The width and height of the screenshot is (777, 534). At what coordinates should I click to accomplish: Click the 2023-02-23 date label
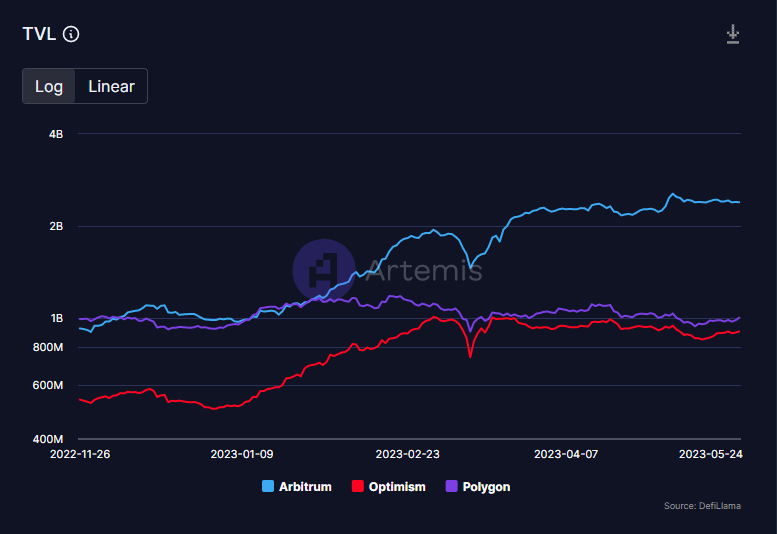tap(407, 454)
